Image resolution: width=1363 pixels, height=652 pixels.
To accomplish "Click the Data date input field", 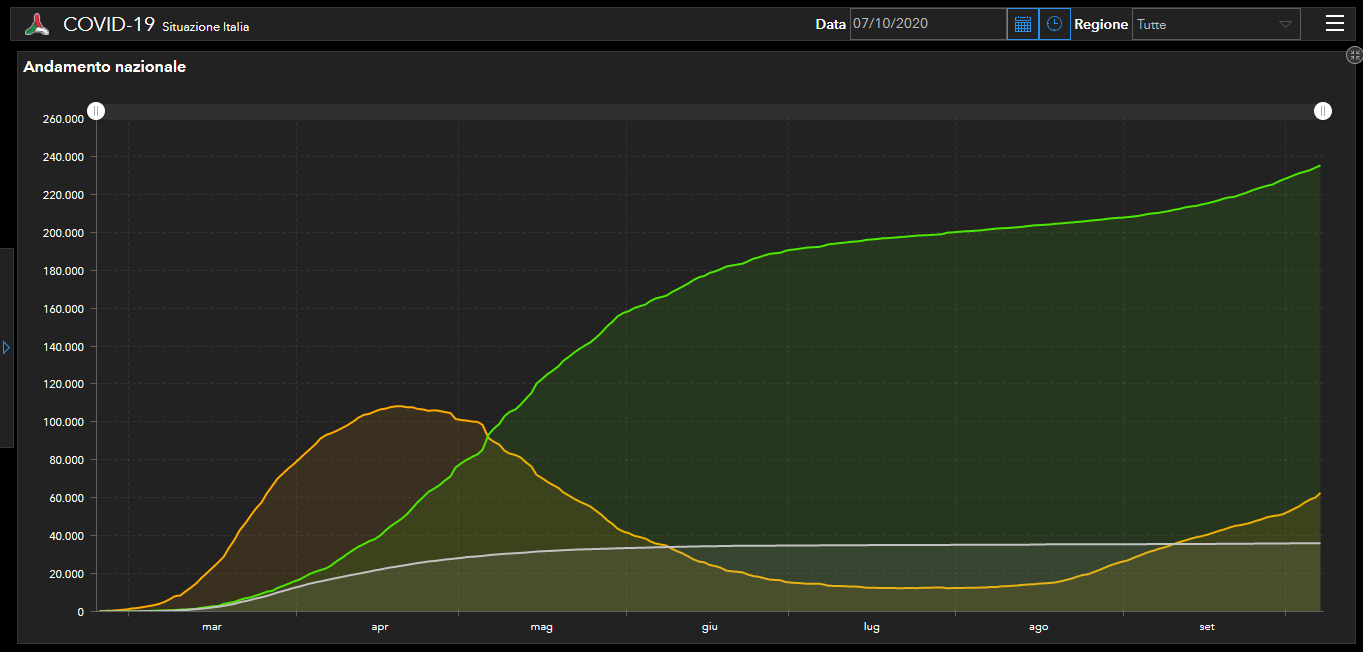I will click(x=927, y=24).
